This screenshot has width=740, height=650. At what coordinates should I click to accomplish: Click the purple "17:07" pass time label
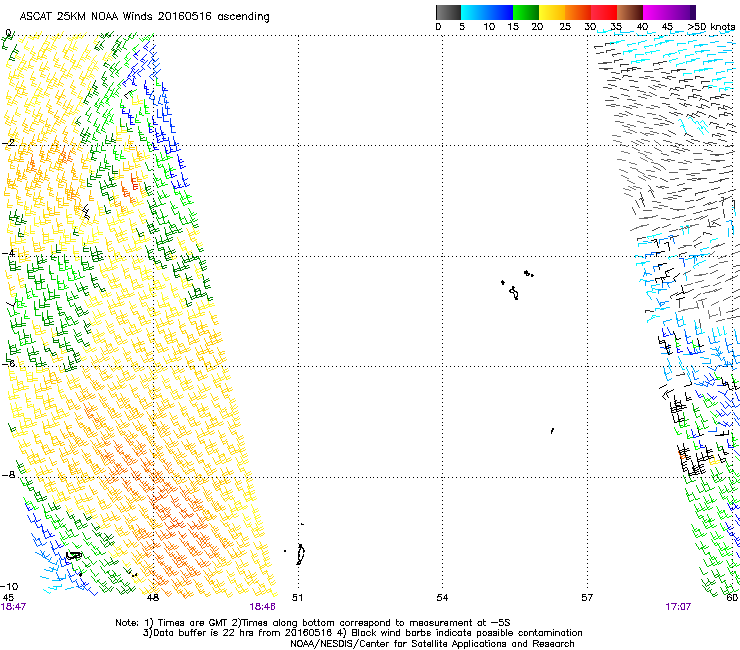click(x=678, y=607)
